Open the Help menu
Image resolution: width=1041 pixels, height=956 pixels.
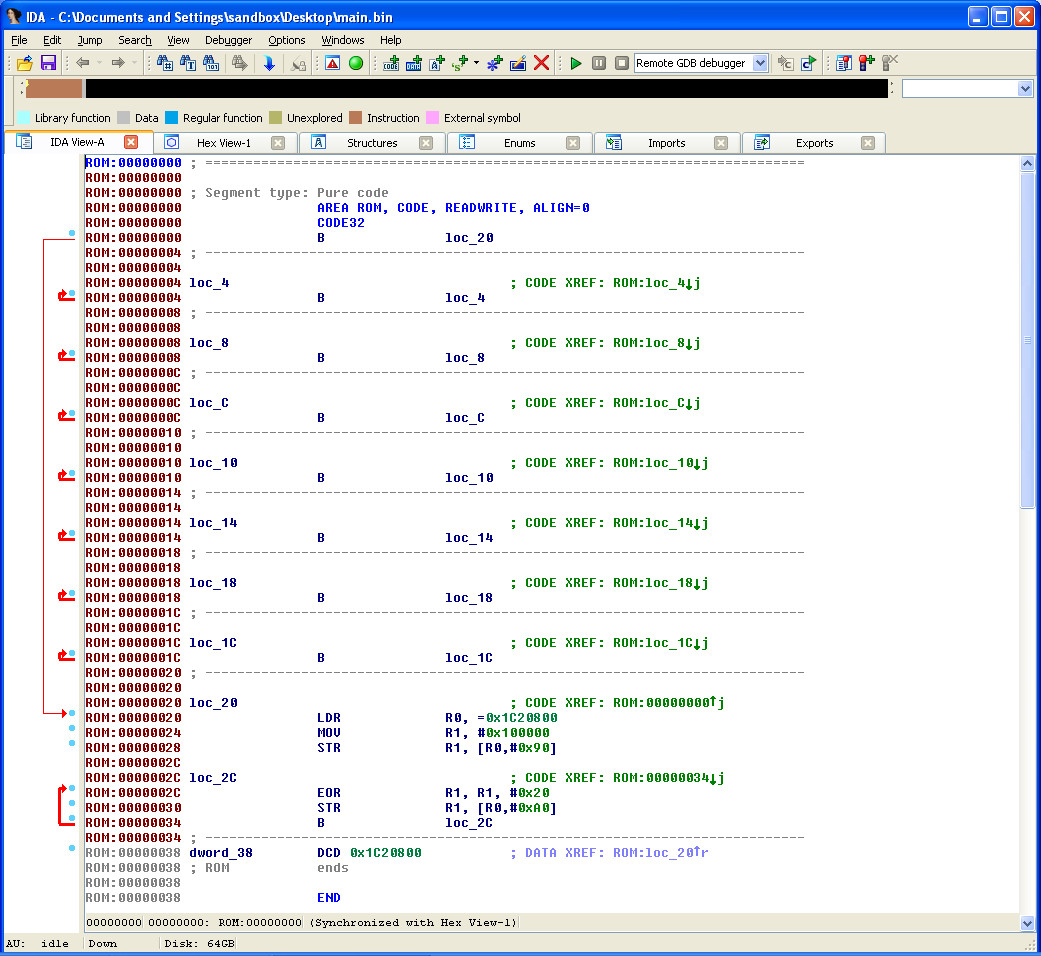coord(390,40)
